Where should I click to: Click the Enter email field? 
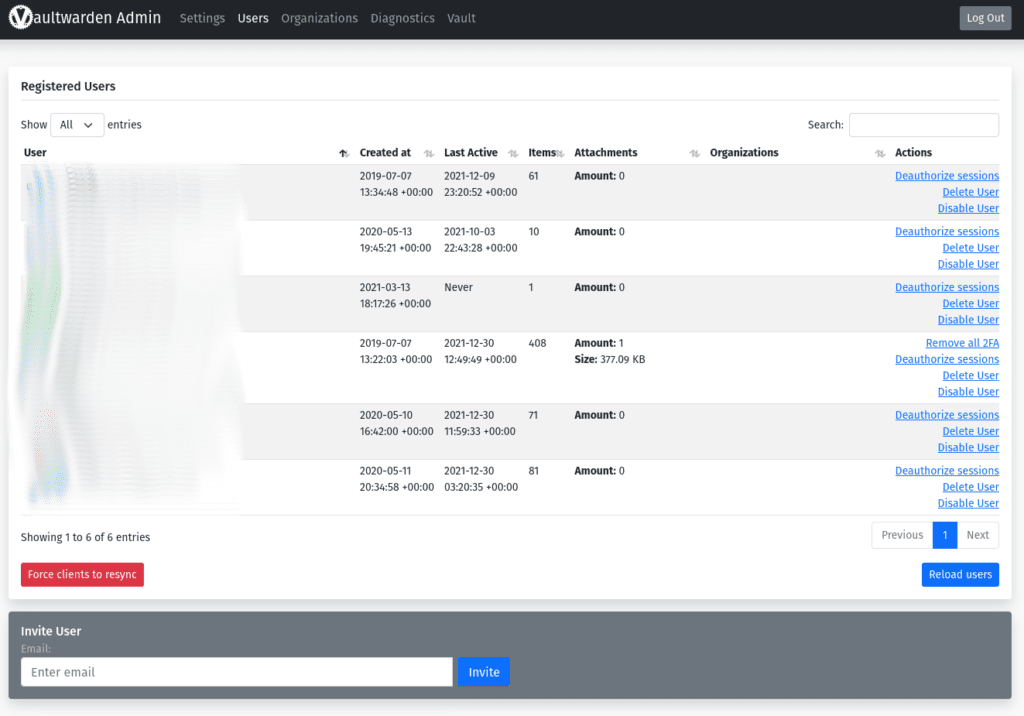pyautogui.click(x=236, y=672)
